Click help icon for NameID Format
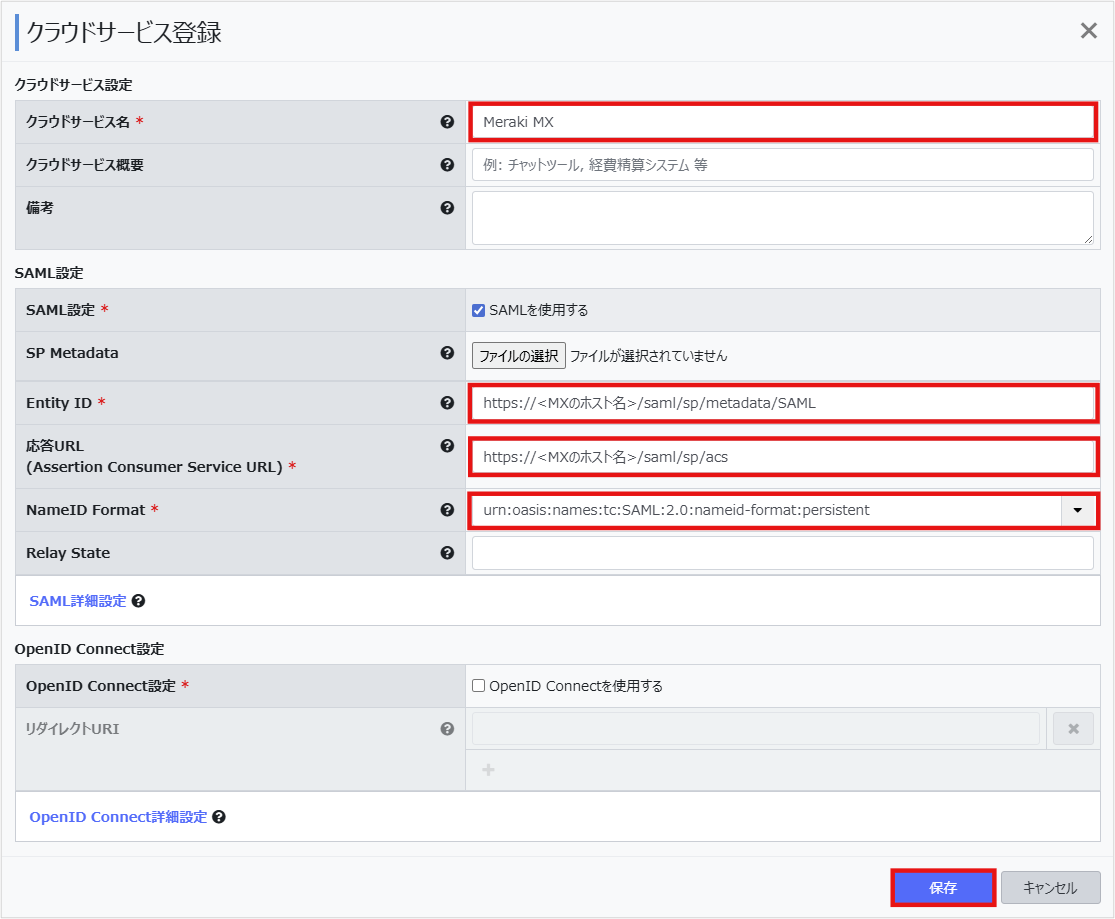 [x=447, y=510]
